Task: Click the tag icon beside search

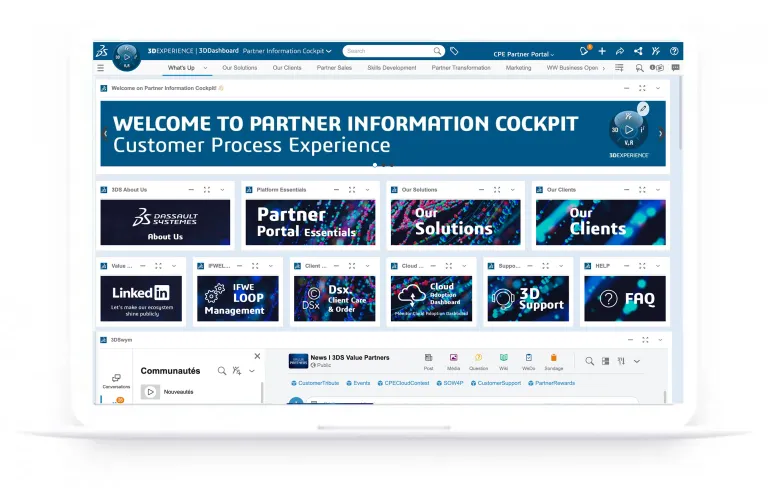Action: coord(454,50)
